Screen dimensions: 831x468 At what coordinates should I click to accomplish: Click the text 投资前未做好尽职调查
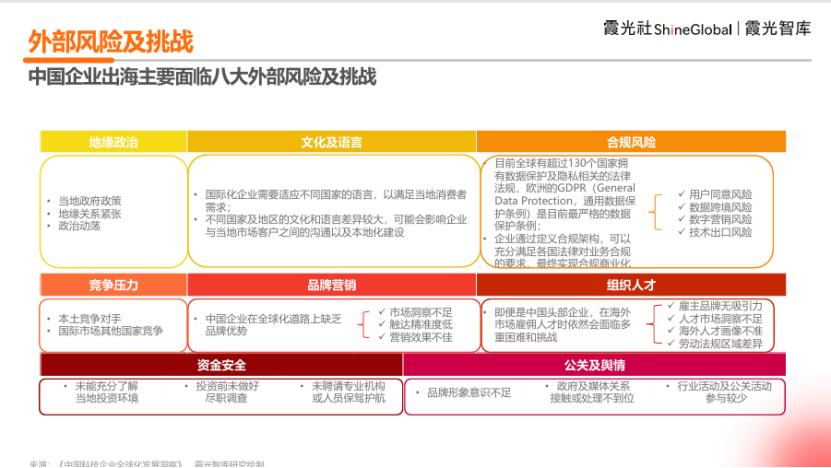pyautogui.click(x=227, y=392)
